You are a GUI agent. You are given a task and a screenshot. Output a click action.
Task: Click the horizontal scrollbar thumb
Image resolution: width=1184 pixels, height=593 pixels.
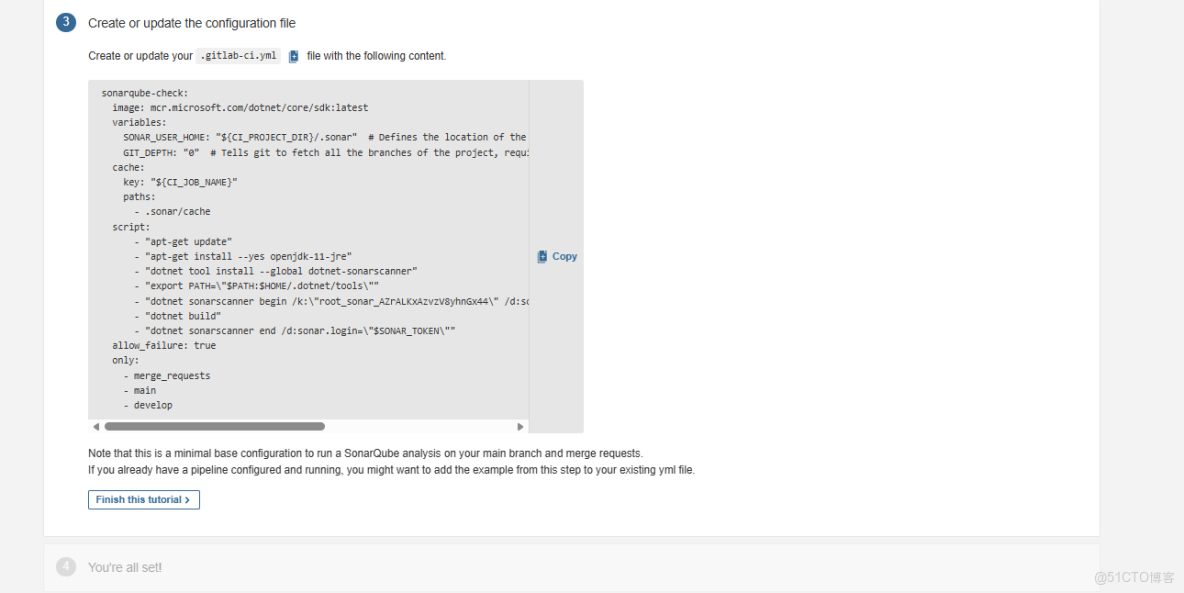(215, 425)
